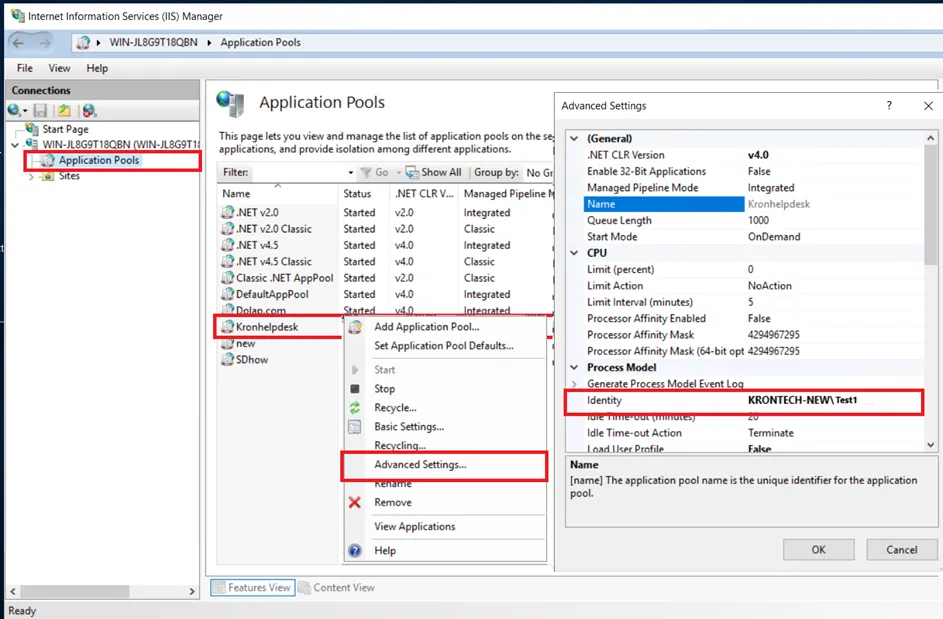
Task: Open the Filter dropdown arrow
Action: [351, 173]
